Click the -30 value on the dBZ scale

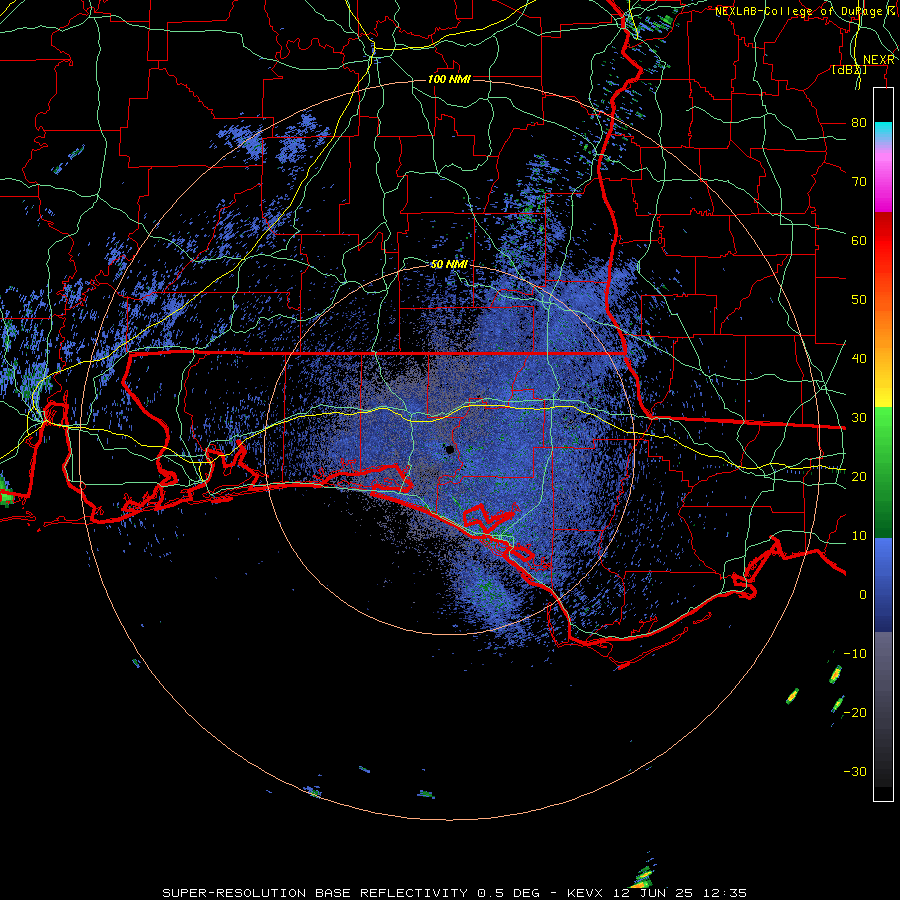coord(855,772)
